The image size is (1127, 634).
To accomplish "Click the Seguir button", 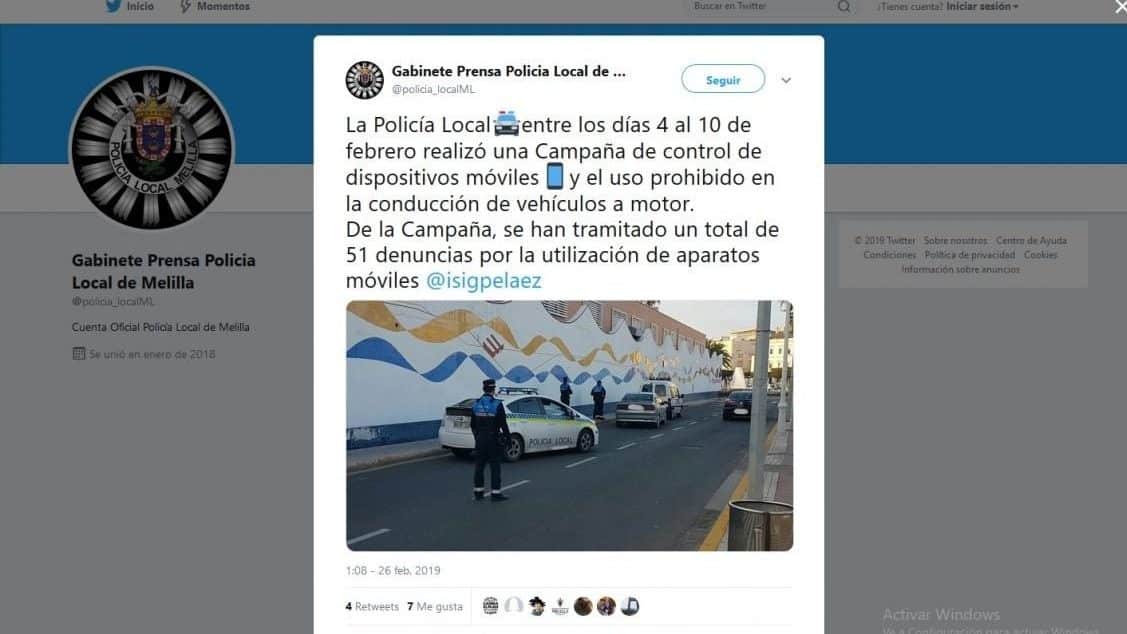I will [x=723, y=80].
